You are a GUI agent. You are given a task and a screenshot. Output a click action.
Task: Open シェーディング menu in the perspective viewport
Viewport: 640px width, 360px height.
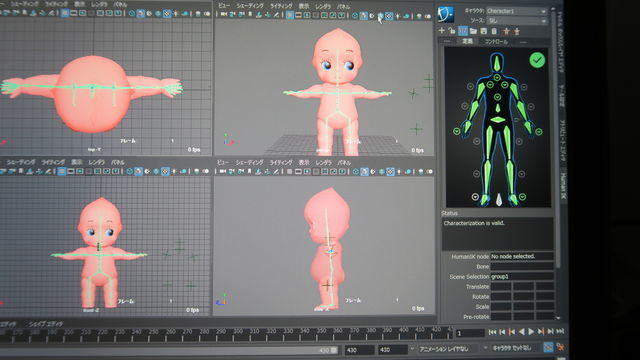click(x=250, y=6)
